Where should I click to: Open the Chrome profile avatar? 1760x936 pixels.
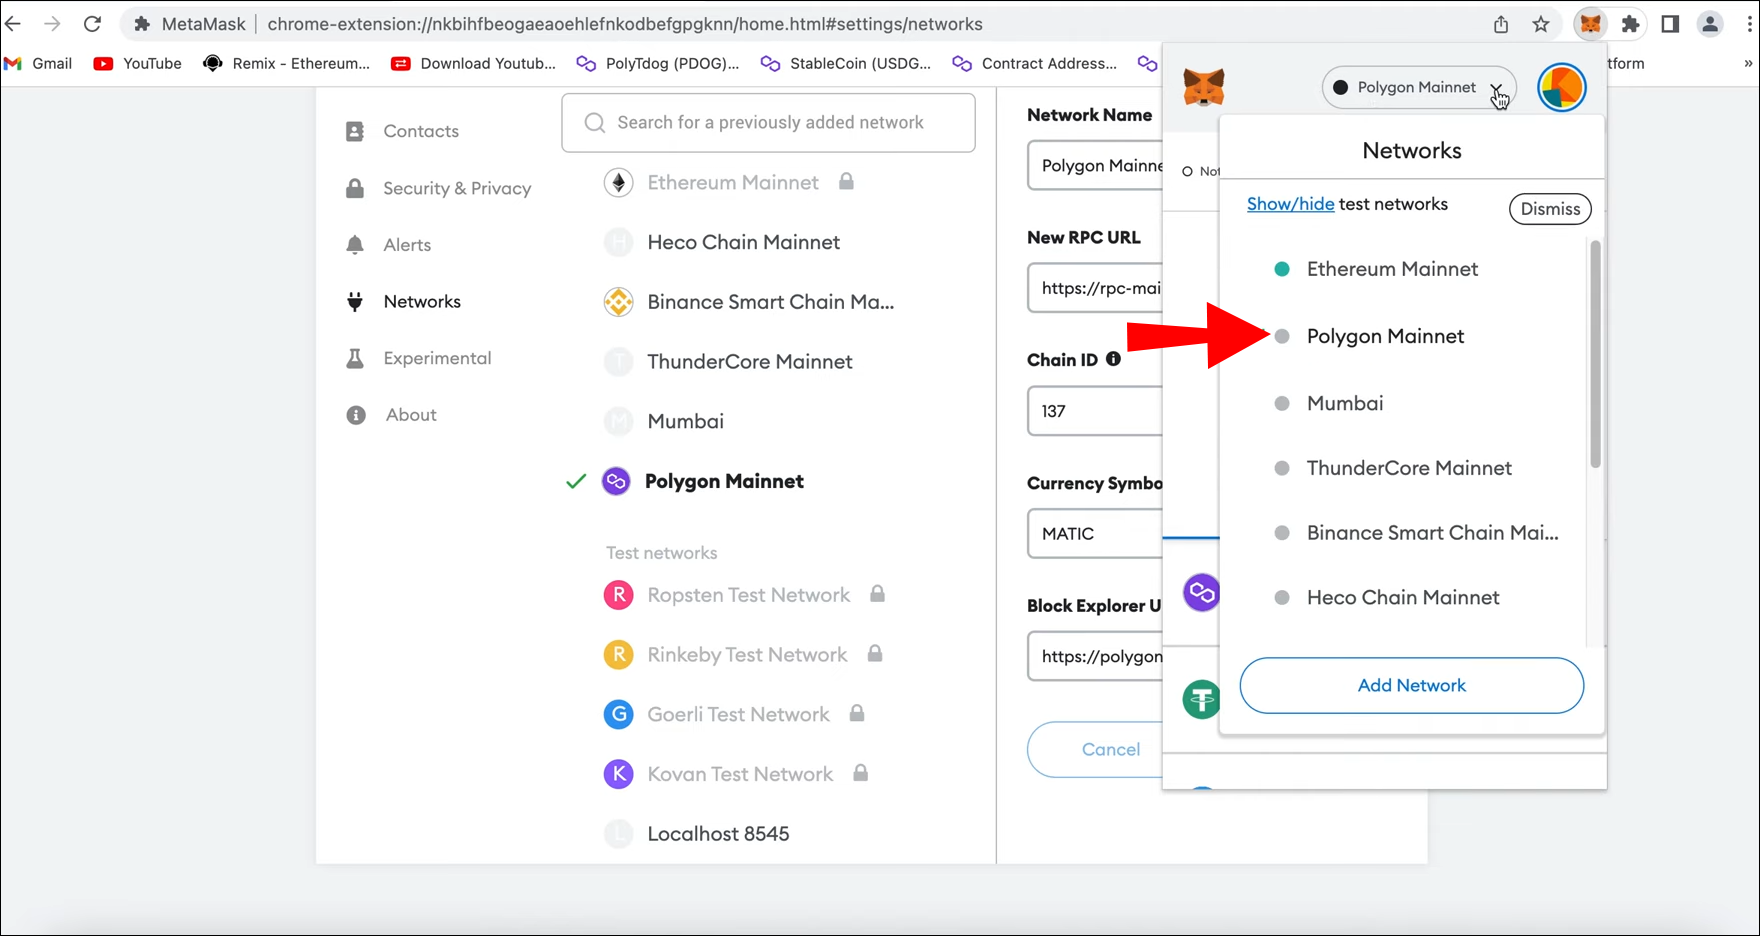coord(1710,24)
